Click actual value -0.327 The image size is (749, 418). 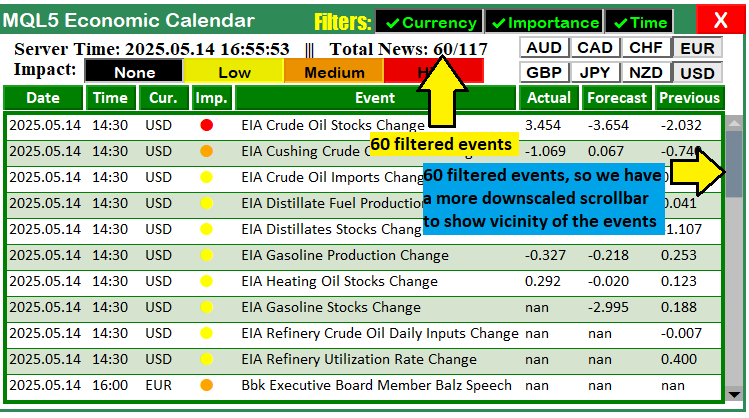click(545, 255)
